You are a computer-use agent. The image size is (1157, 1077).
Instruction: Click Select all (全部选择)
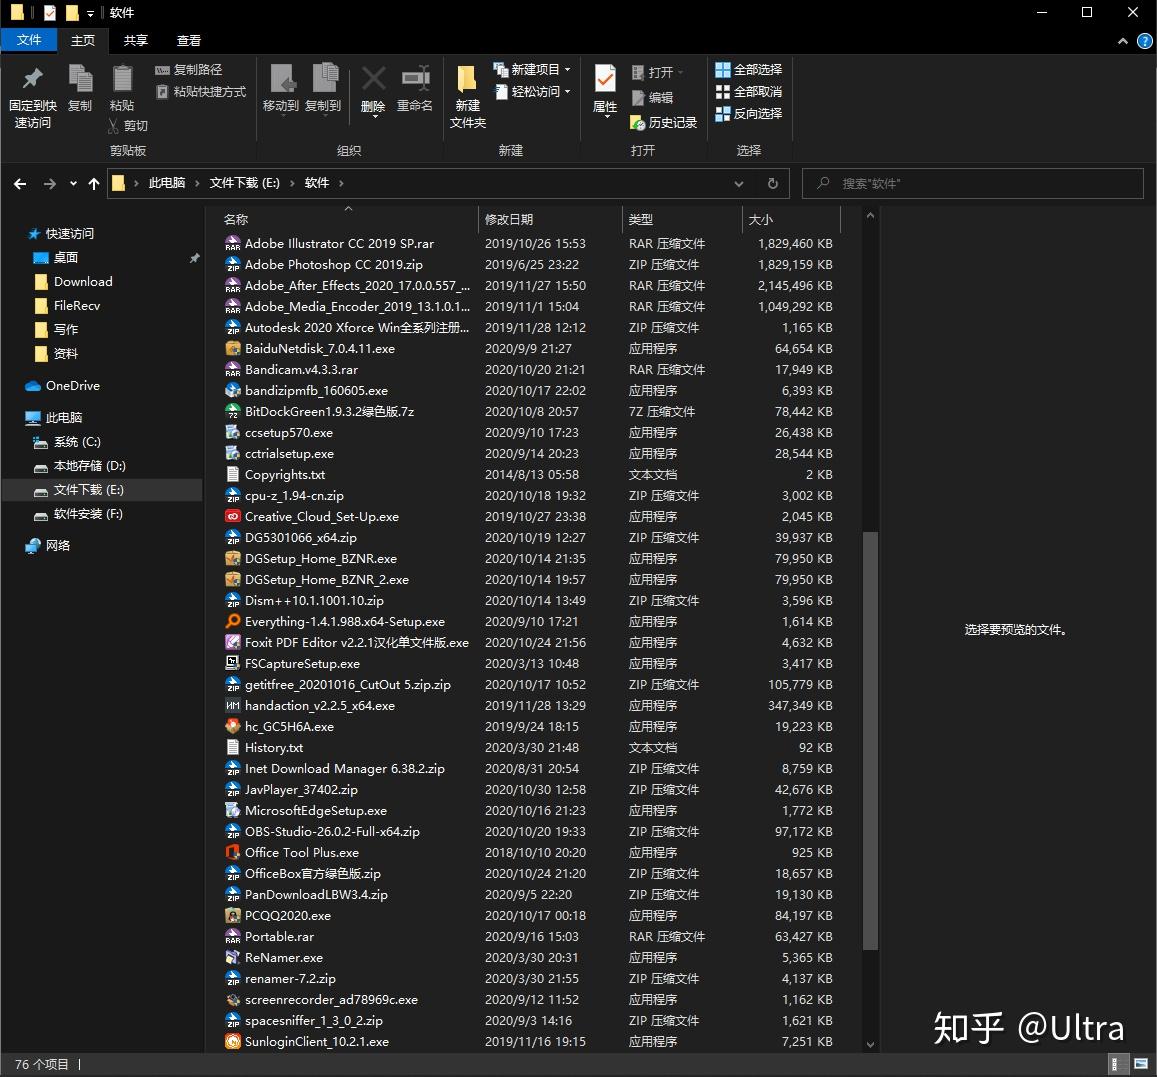[x=748, y=69]
